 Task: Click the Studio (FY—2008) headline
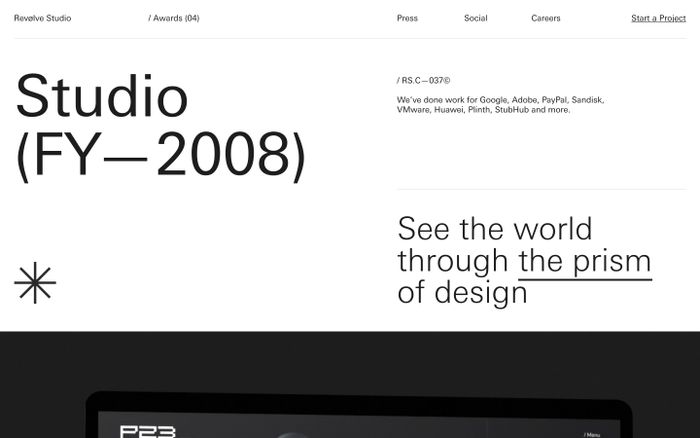[160, 126]
